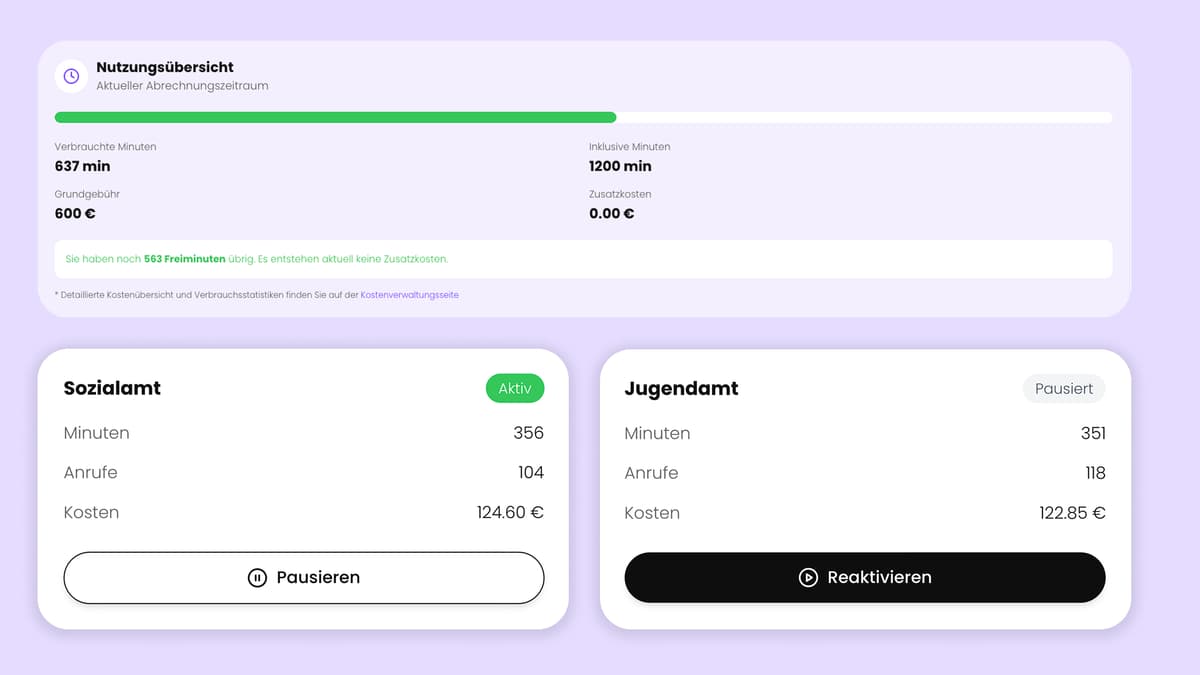Click the green usage progress bar

336,116
